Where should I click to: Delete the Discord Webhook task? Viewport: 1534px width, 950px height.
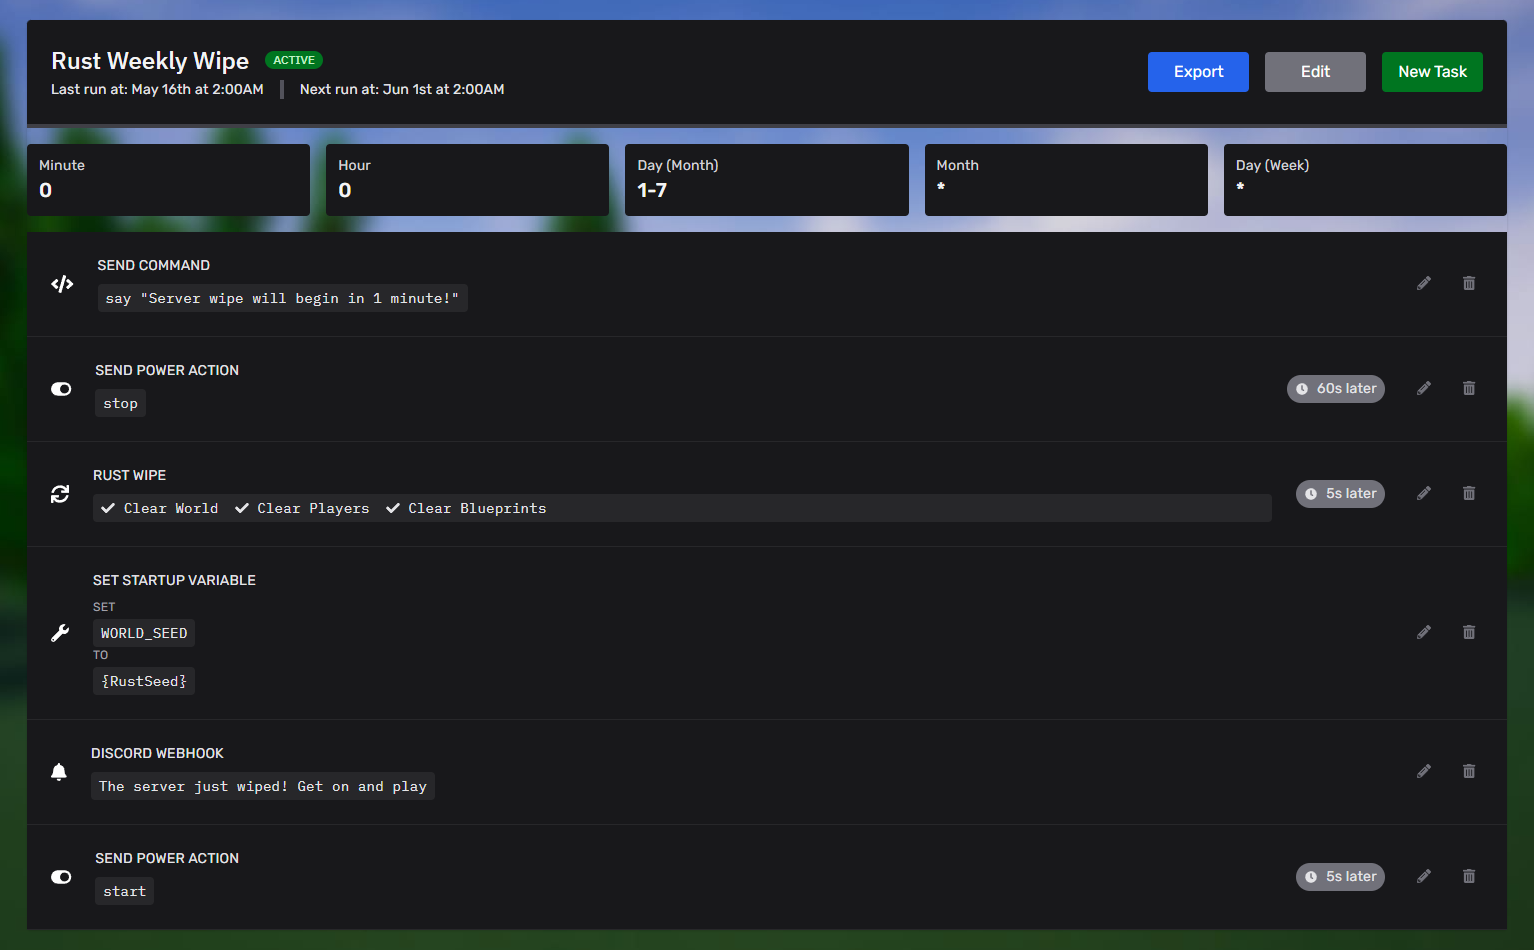(1468, 772)
